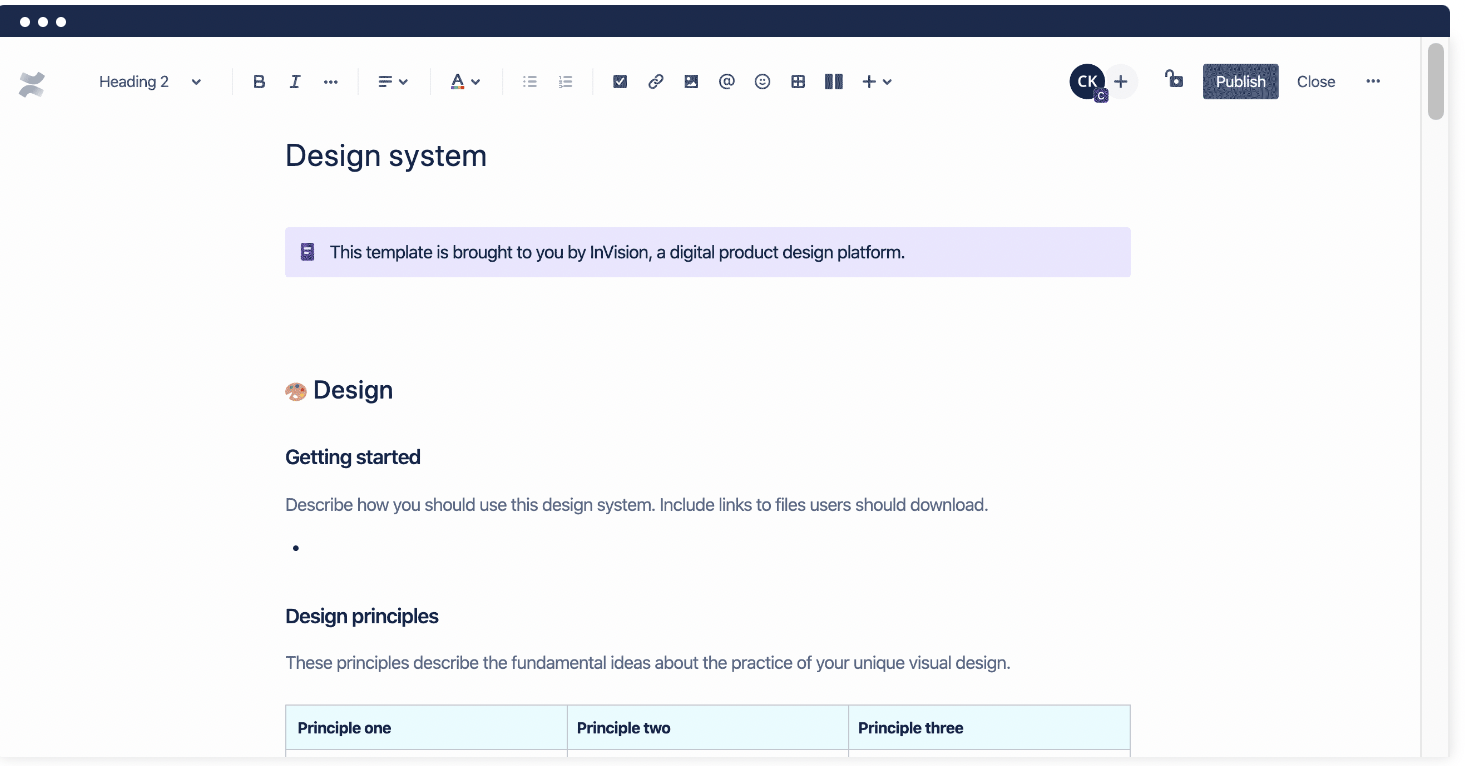
Task: Mention a user with the @ icon
Action: tap(727, 81)
